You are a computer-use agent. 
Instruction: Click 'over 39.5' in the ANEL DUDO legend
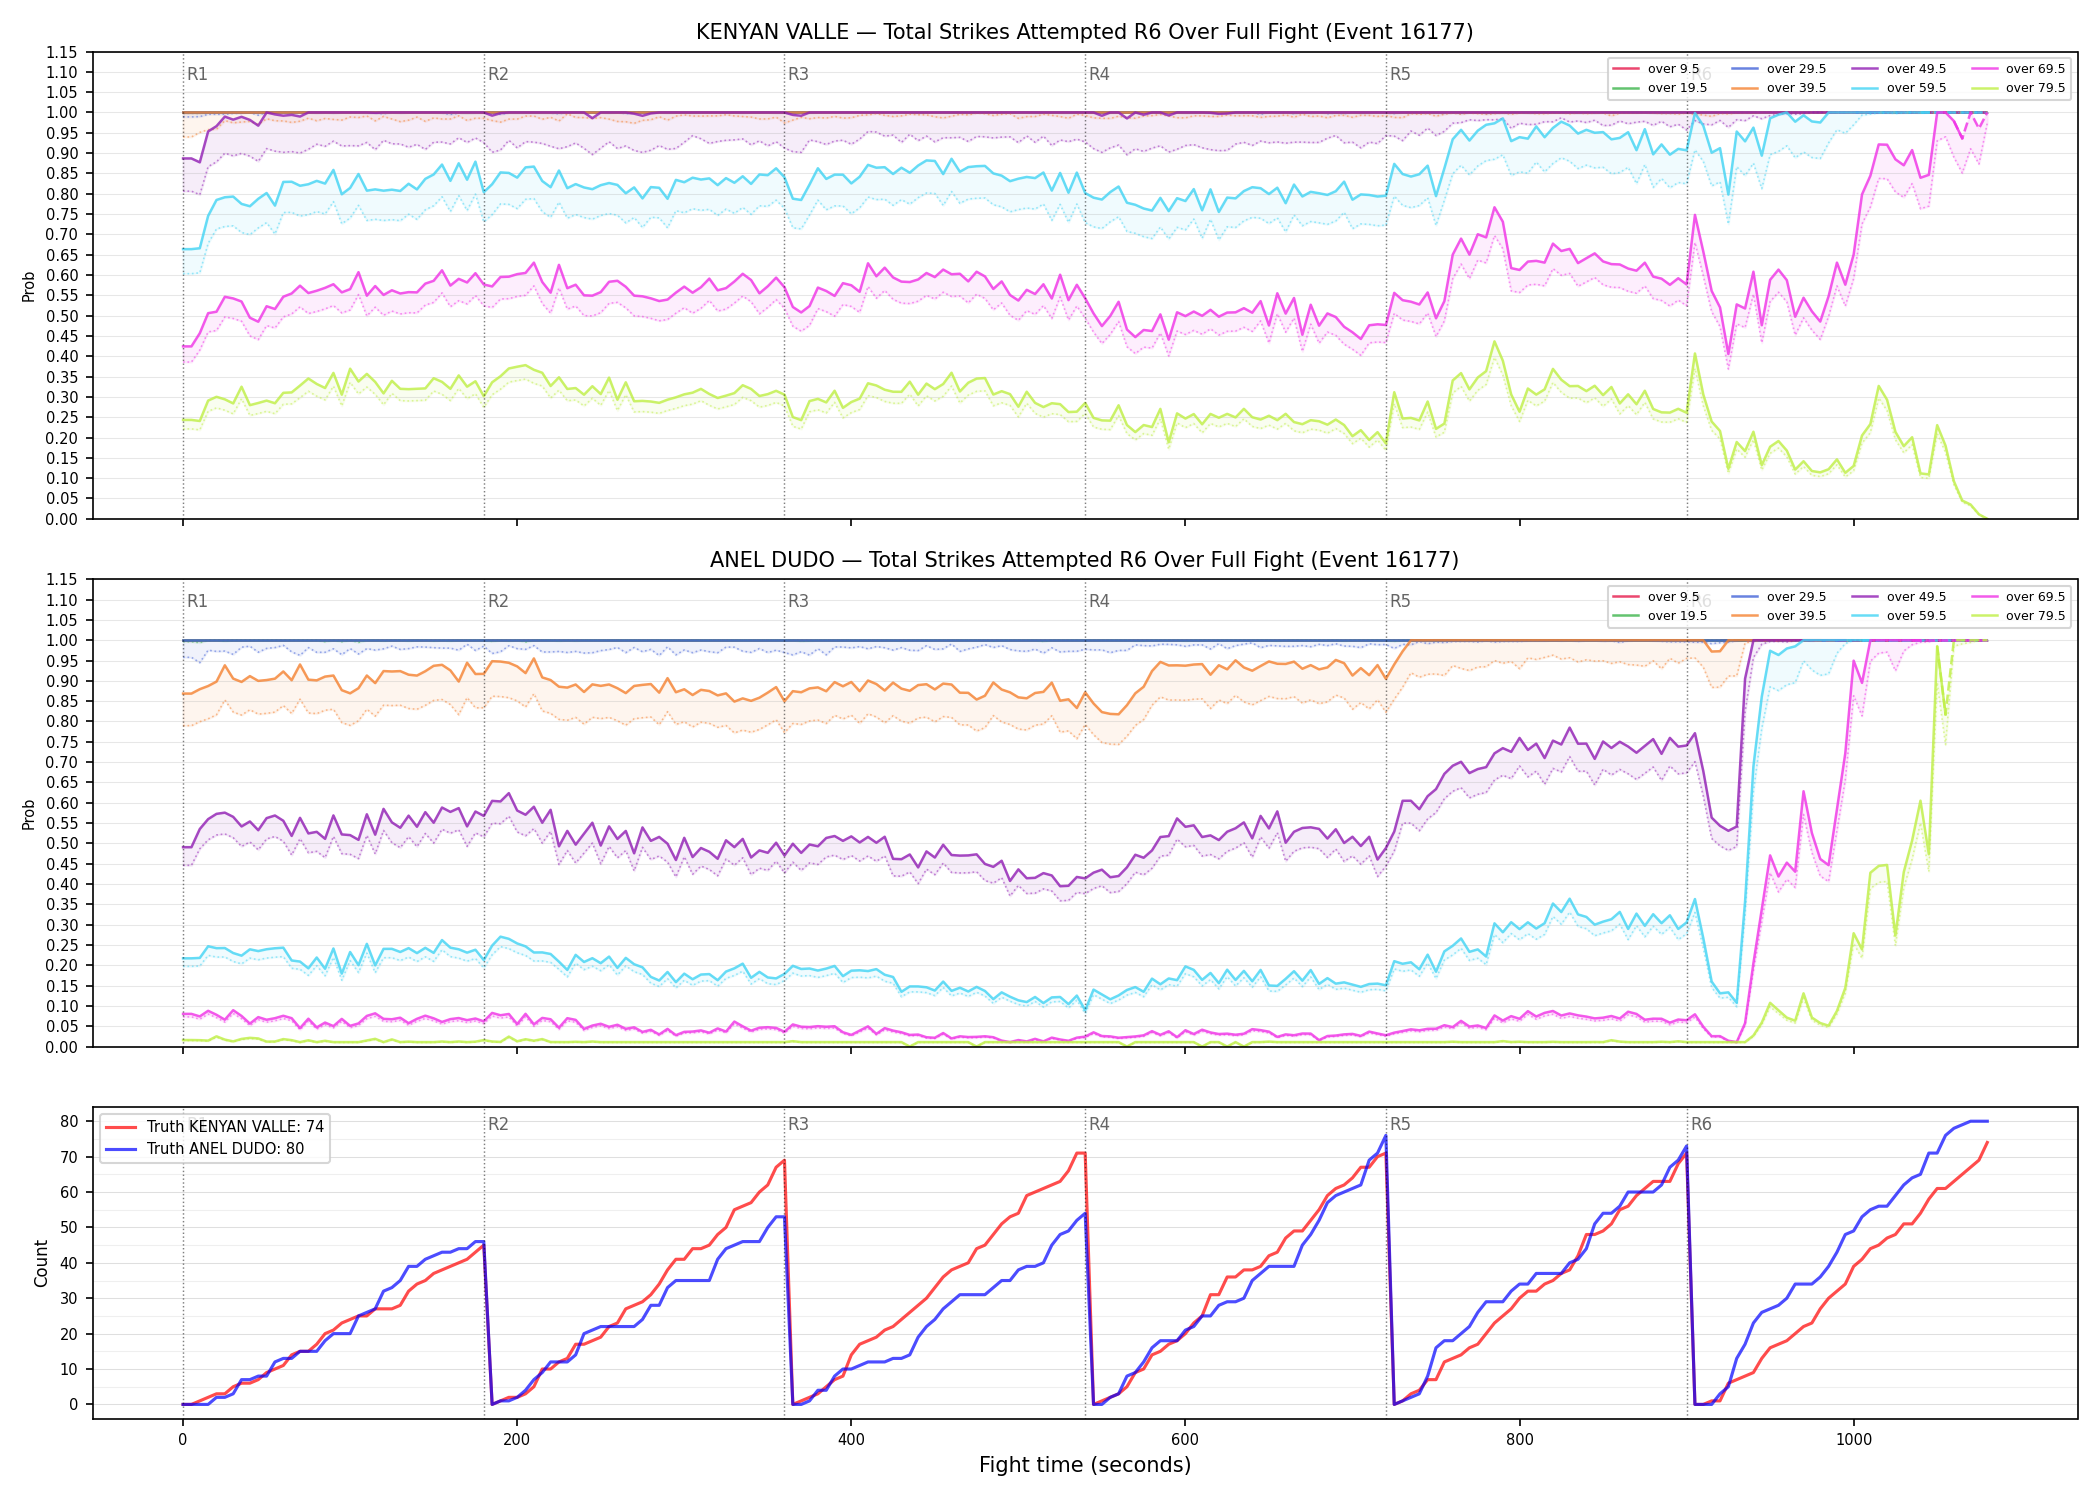coord(1796,616)
